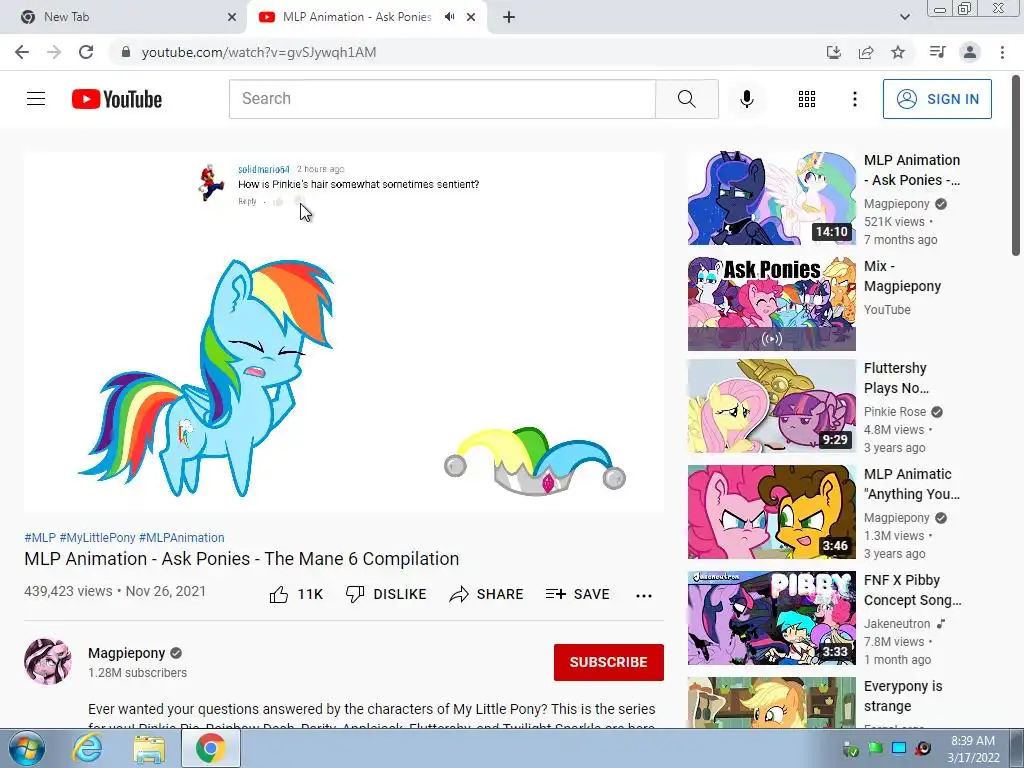The width and height of the screenshot is (1024, 768).
Task: Open the Everypony is strange video title
Action: 903,696
